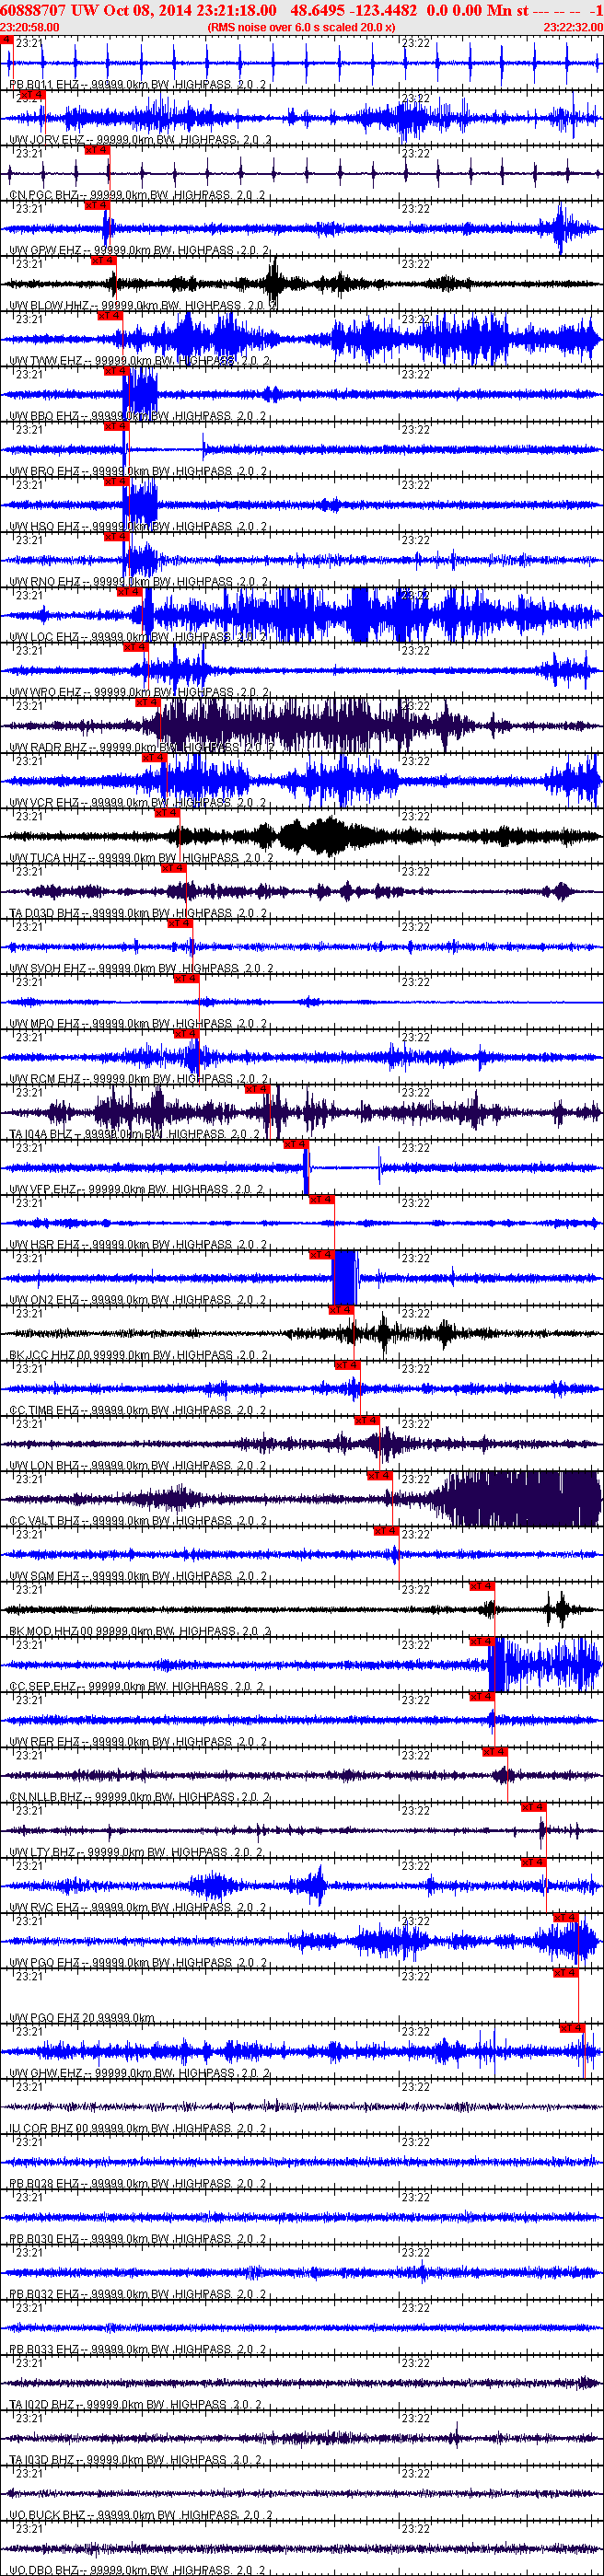Viewport: 604px width, 2576px height.
Task: Select the origin time 23:21:18.00 in header
Action: (x=236, y=10)
